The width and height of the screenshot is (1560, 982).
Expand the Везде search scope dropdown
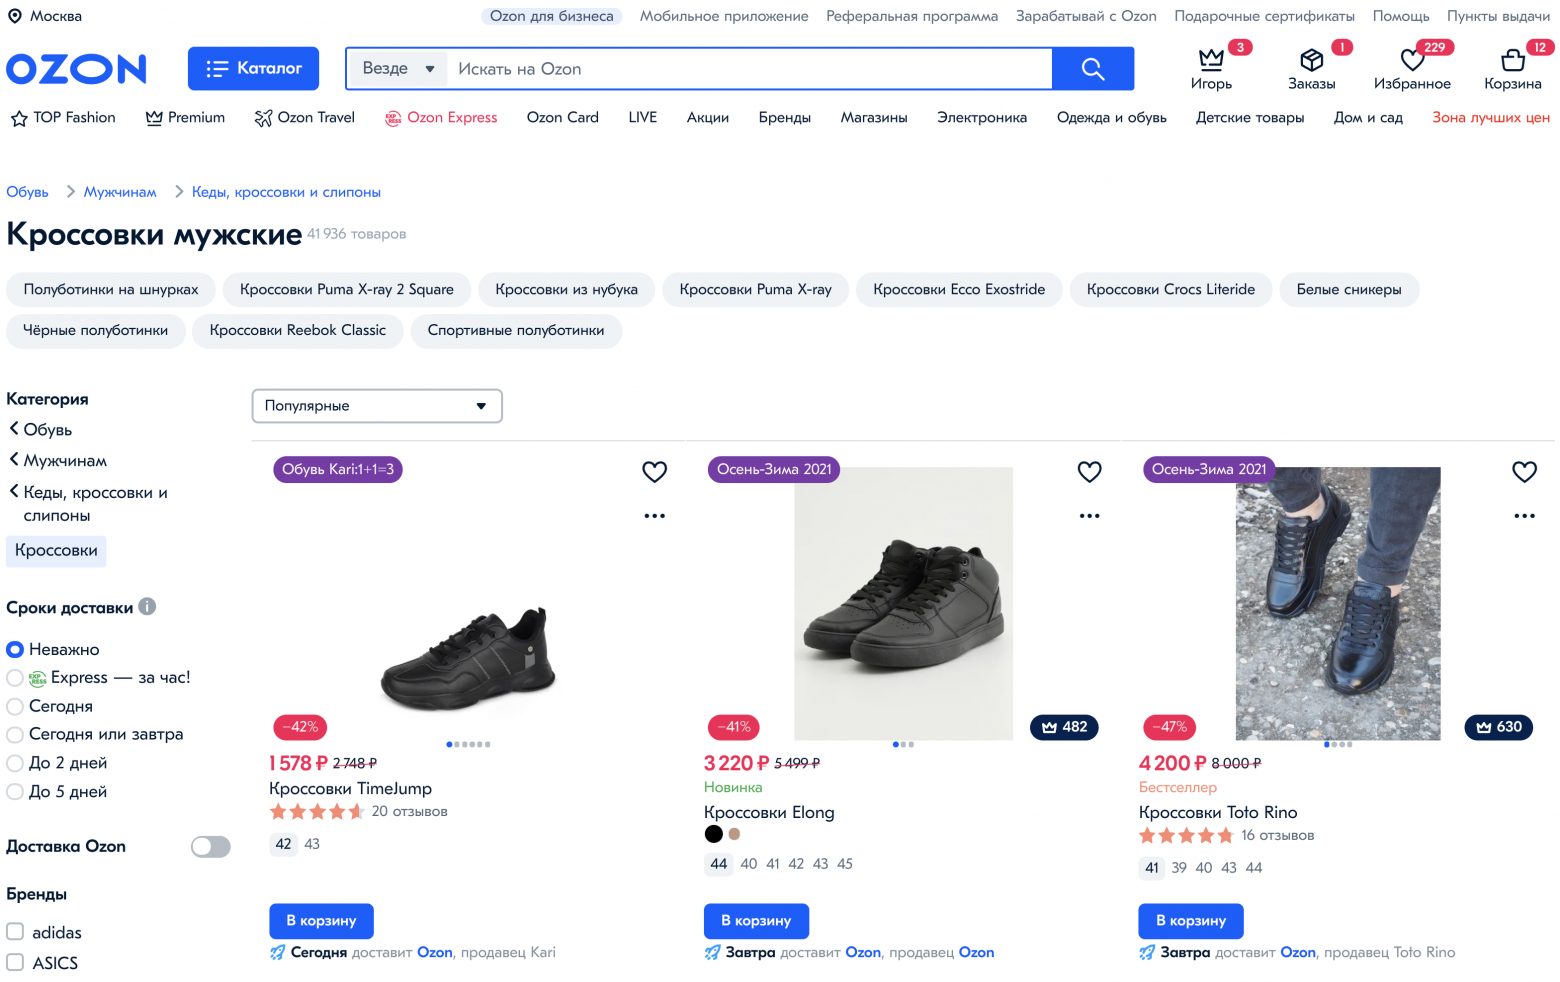[x=397, y=69]
